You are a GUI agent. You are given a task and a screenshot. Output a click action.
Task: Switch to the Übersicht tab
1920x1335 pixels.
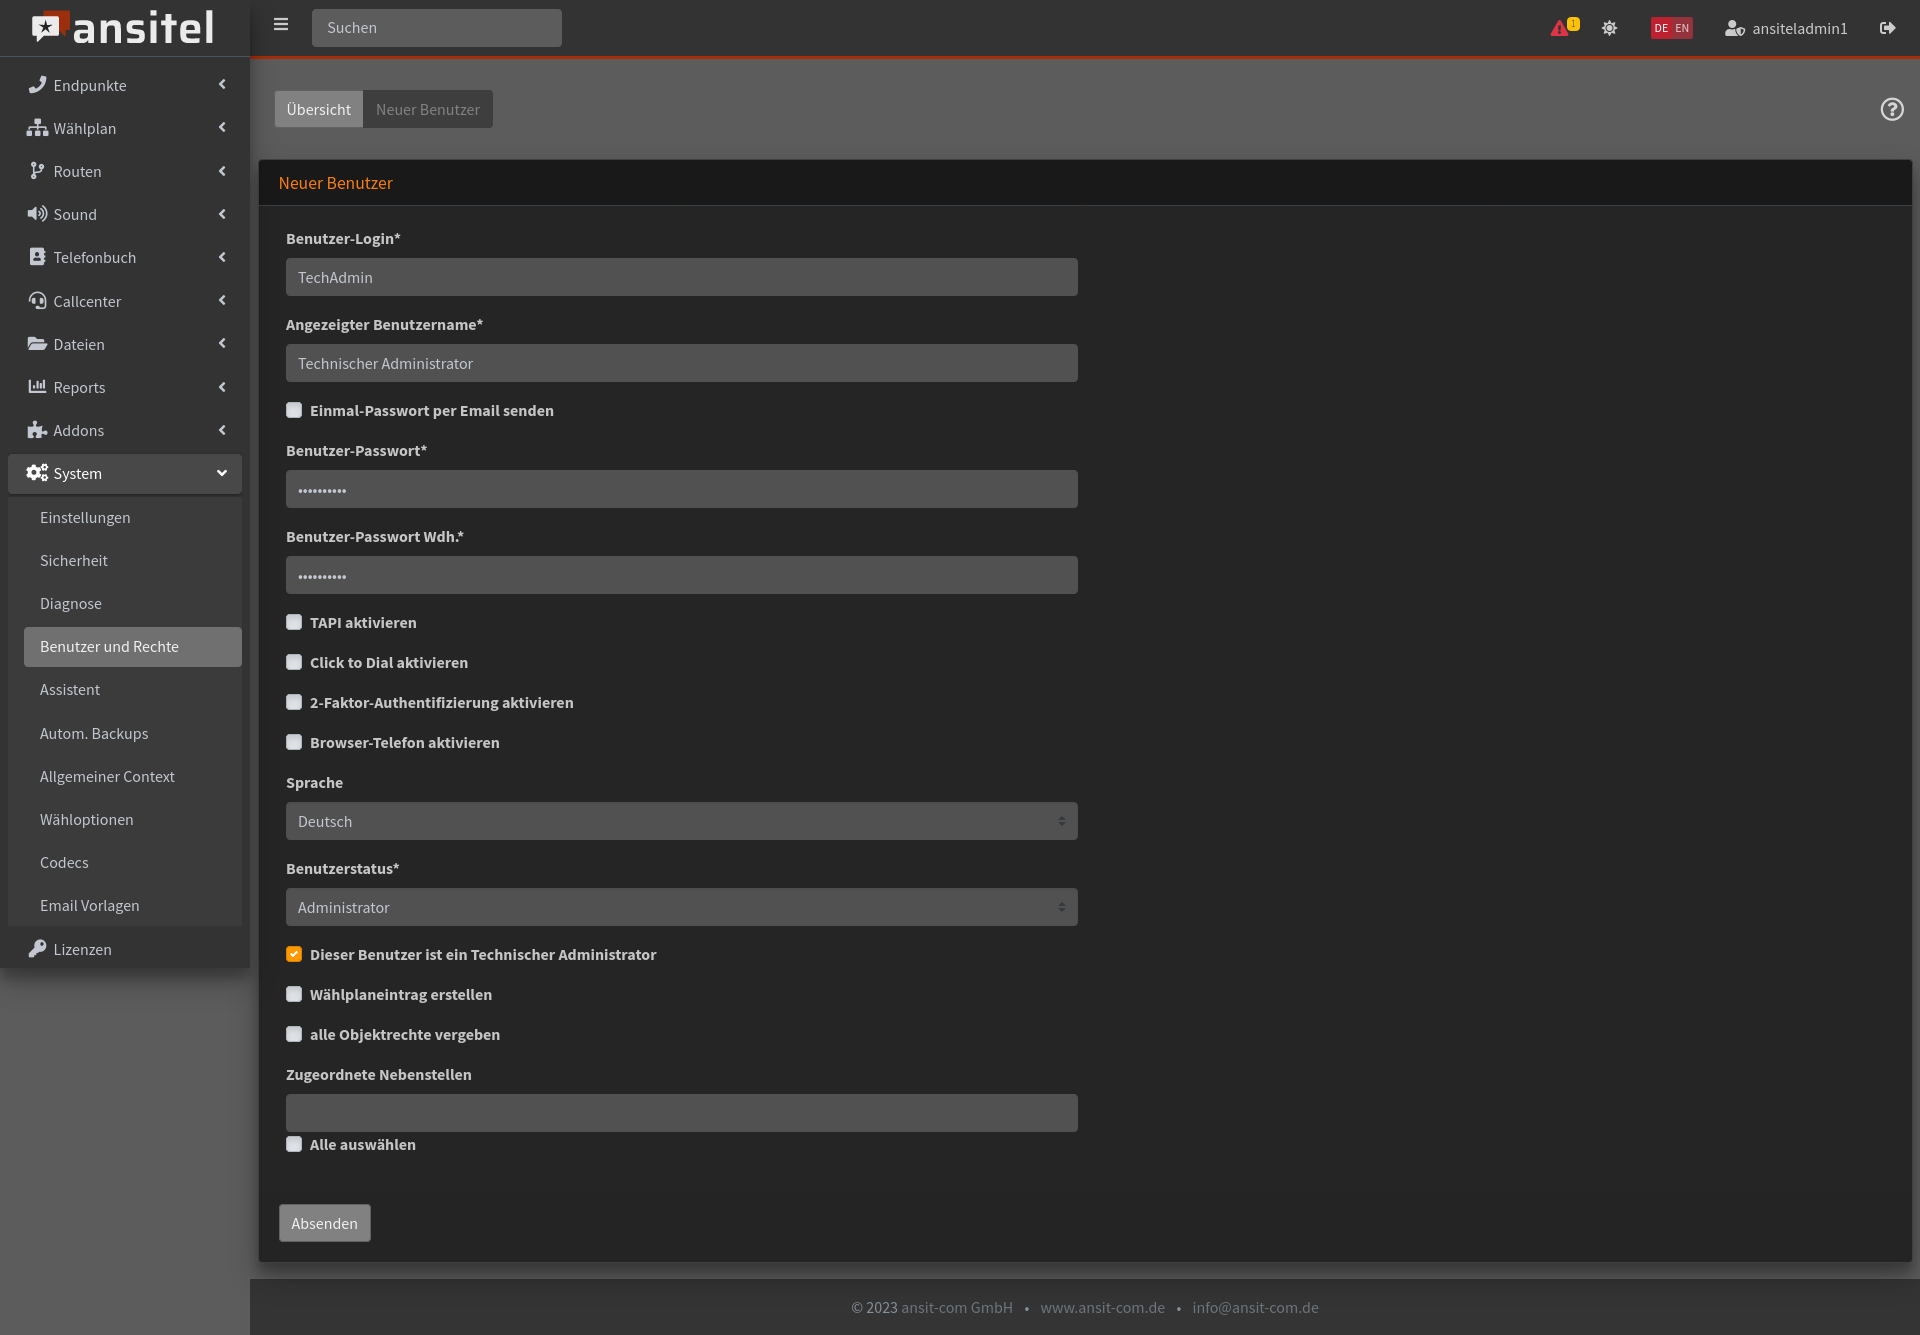[318, 109]
